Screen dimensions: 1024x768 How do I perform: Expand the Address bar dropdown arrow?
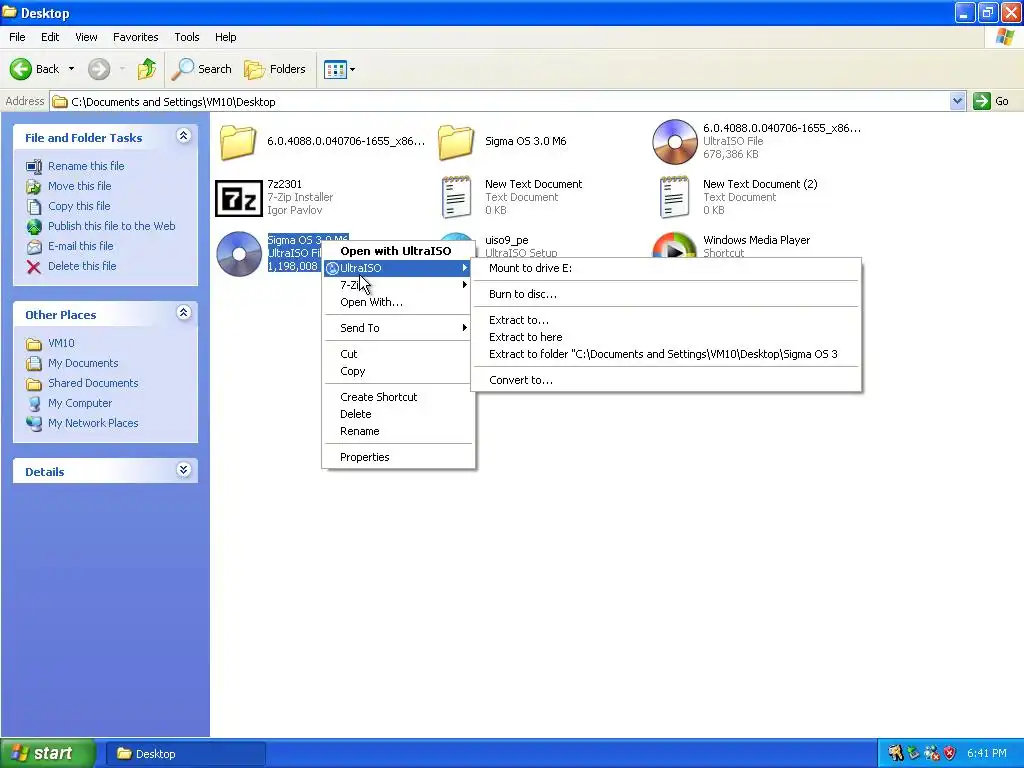pos(957,101)
